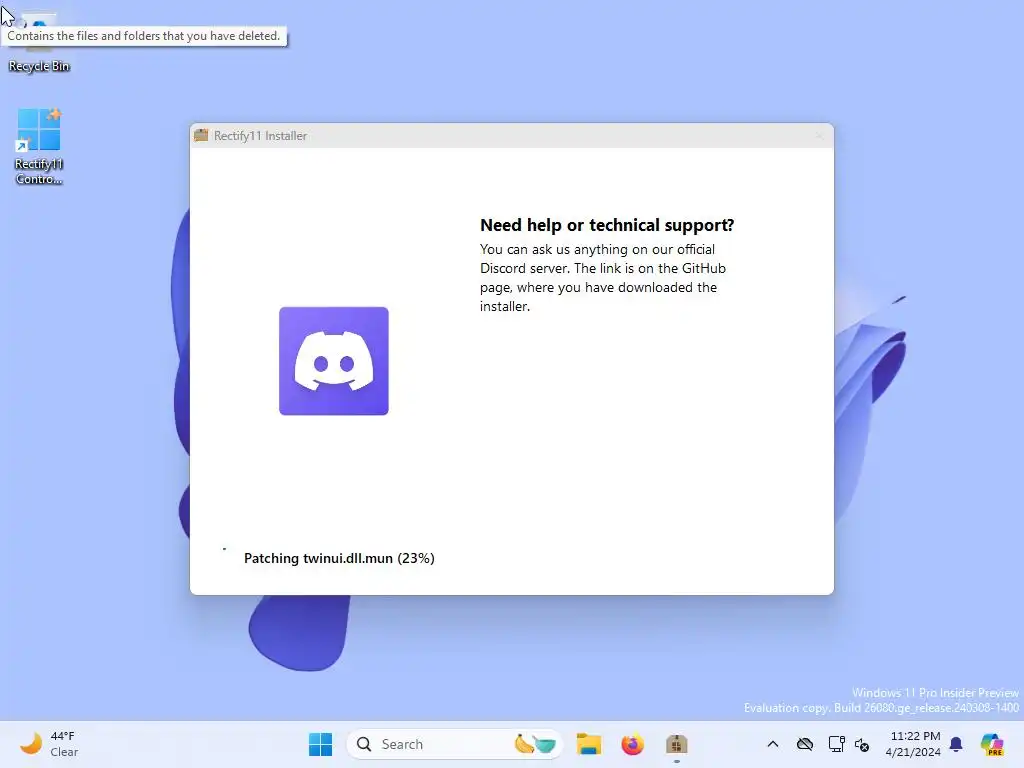
Task: Click the search highlights banana icon
Action: [535, 744]
